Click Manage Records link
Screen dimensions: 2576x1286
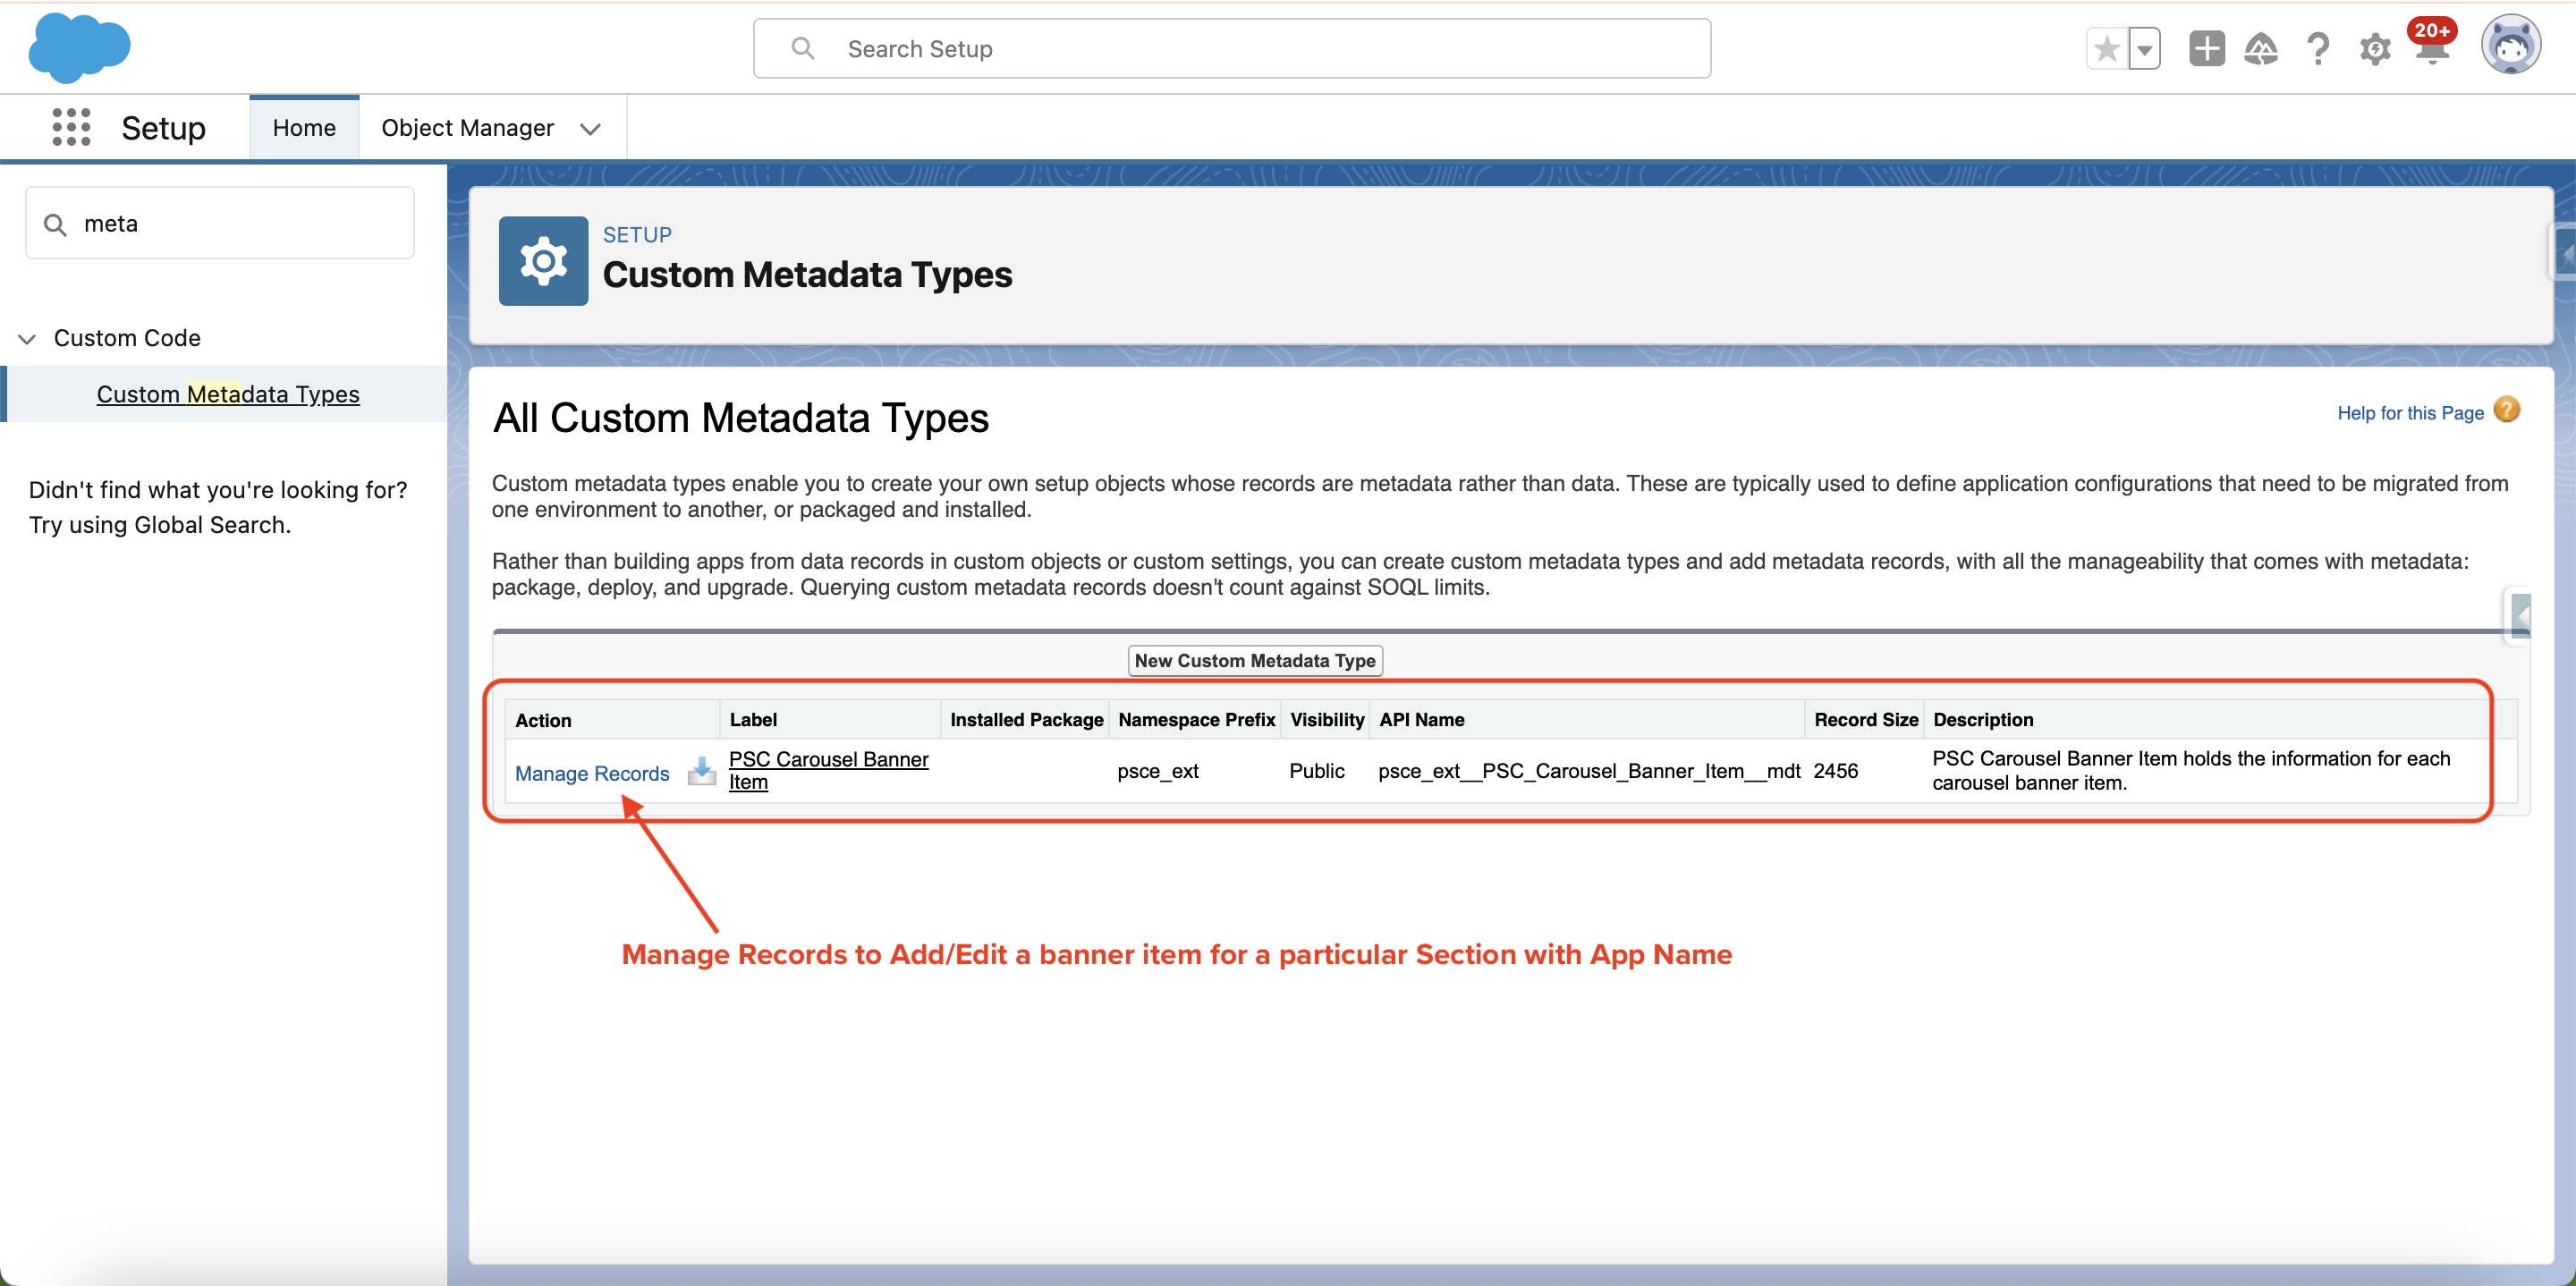point(592,773)
